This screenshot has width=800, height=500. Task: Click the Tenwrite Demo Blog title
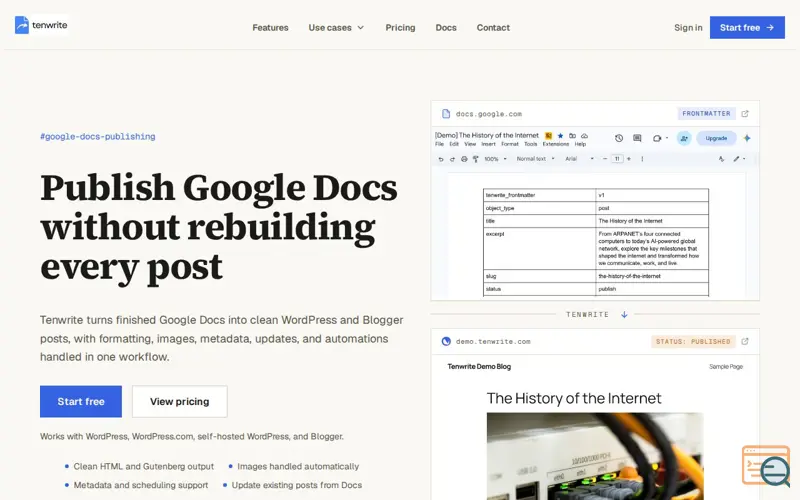pyautogui.click(x=479, y=366)
